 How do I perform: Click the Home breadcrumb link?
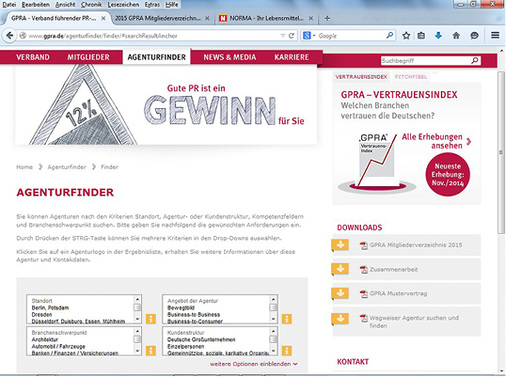point(25,167)
